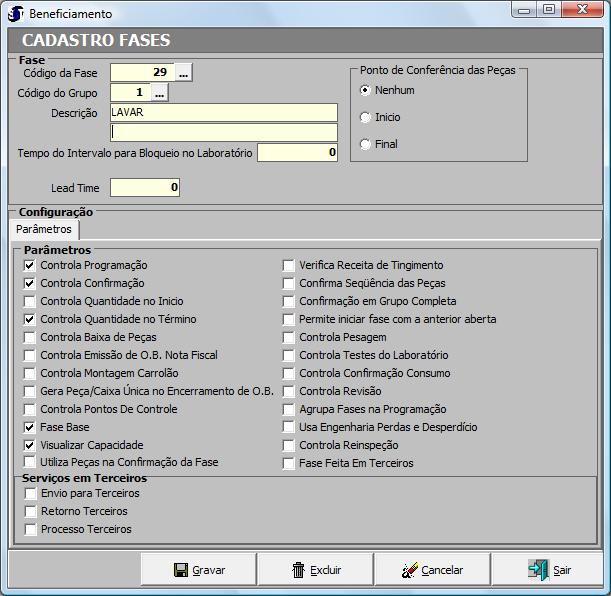
Task: Check Envio para Terceiros
Action: click(30, 494)
